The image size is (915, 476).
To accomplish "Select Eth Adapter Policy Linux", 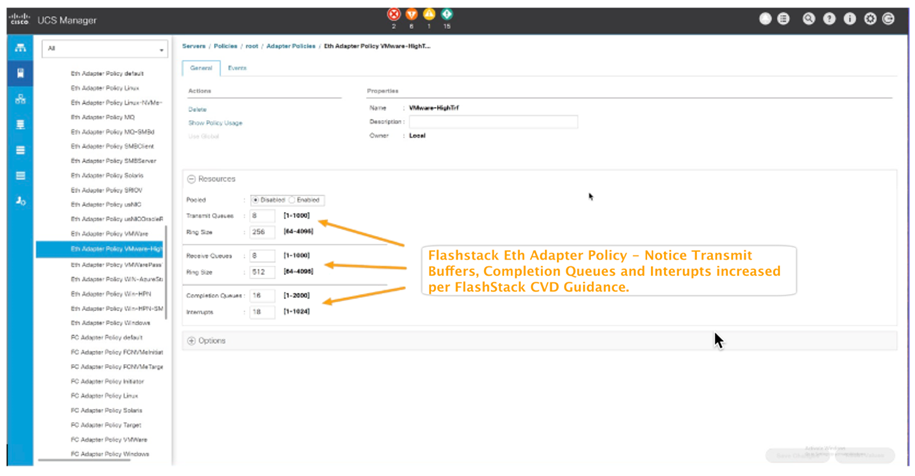I will click(x=105, y=88).
